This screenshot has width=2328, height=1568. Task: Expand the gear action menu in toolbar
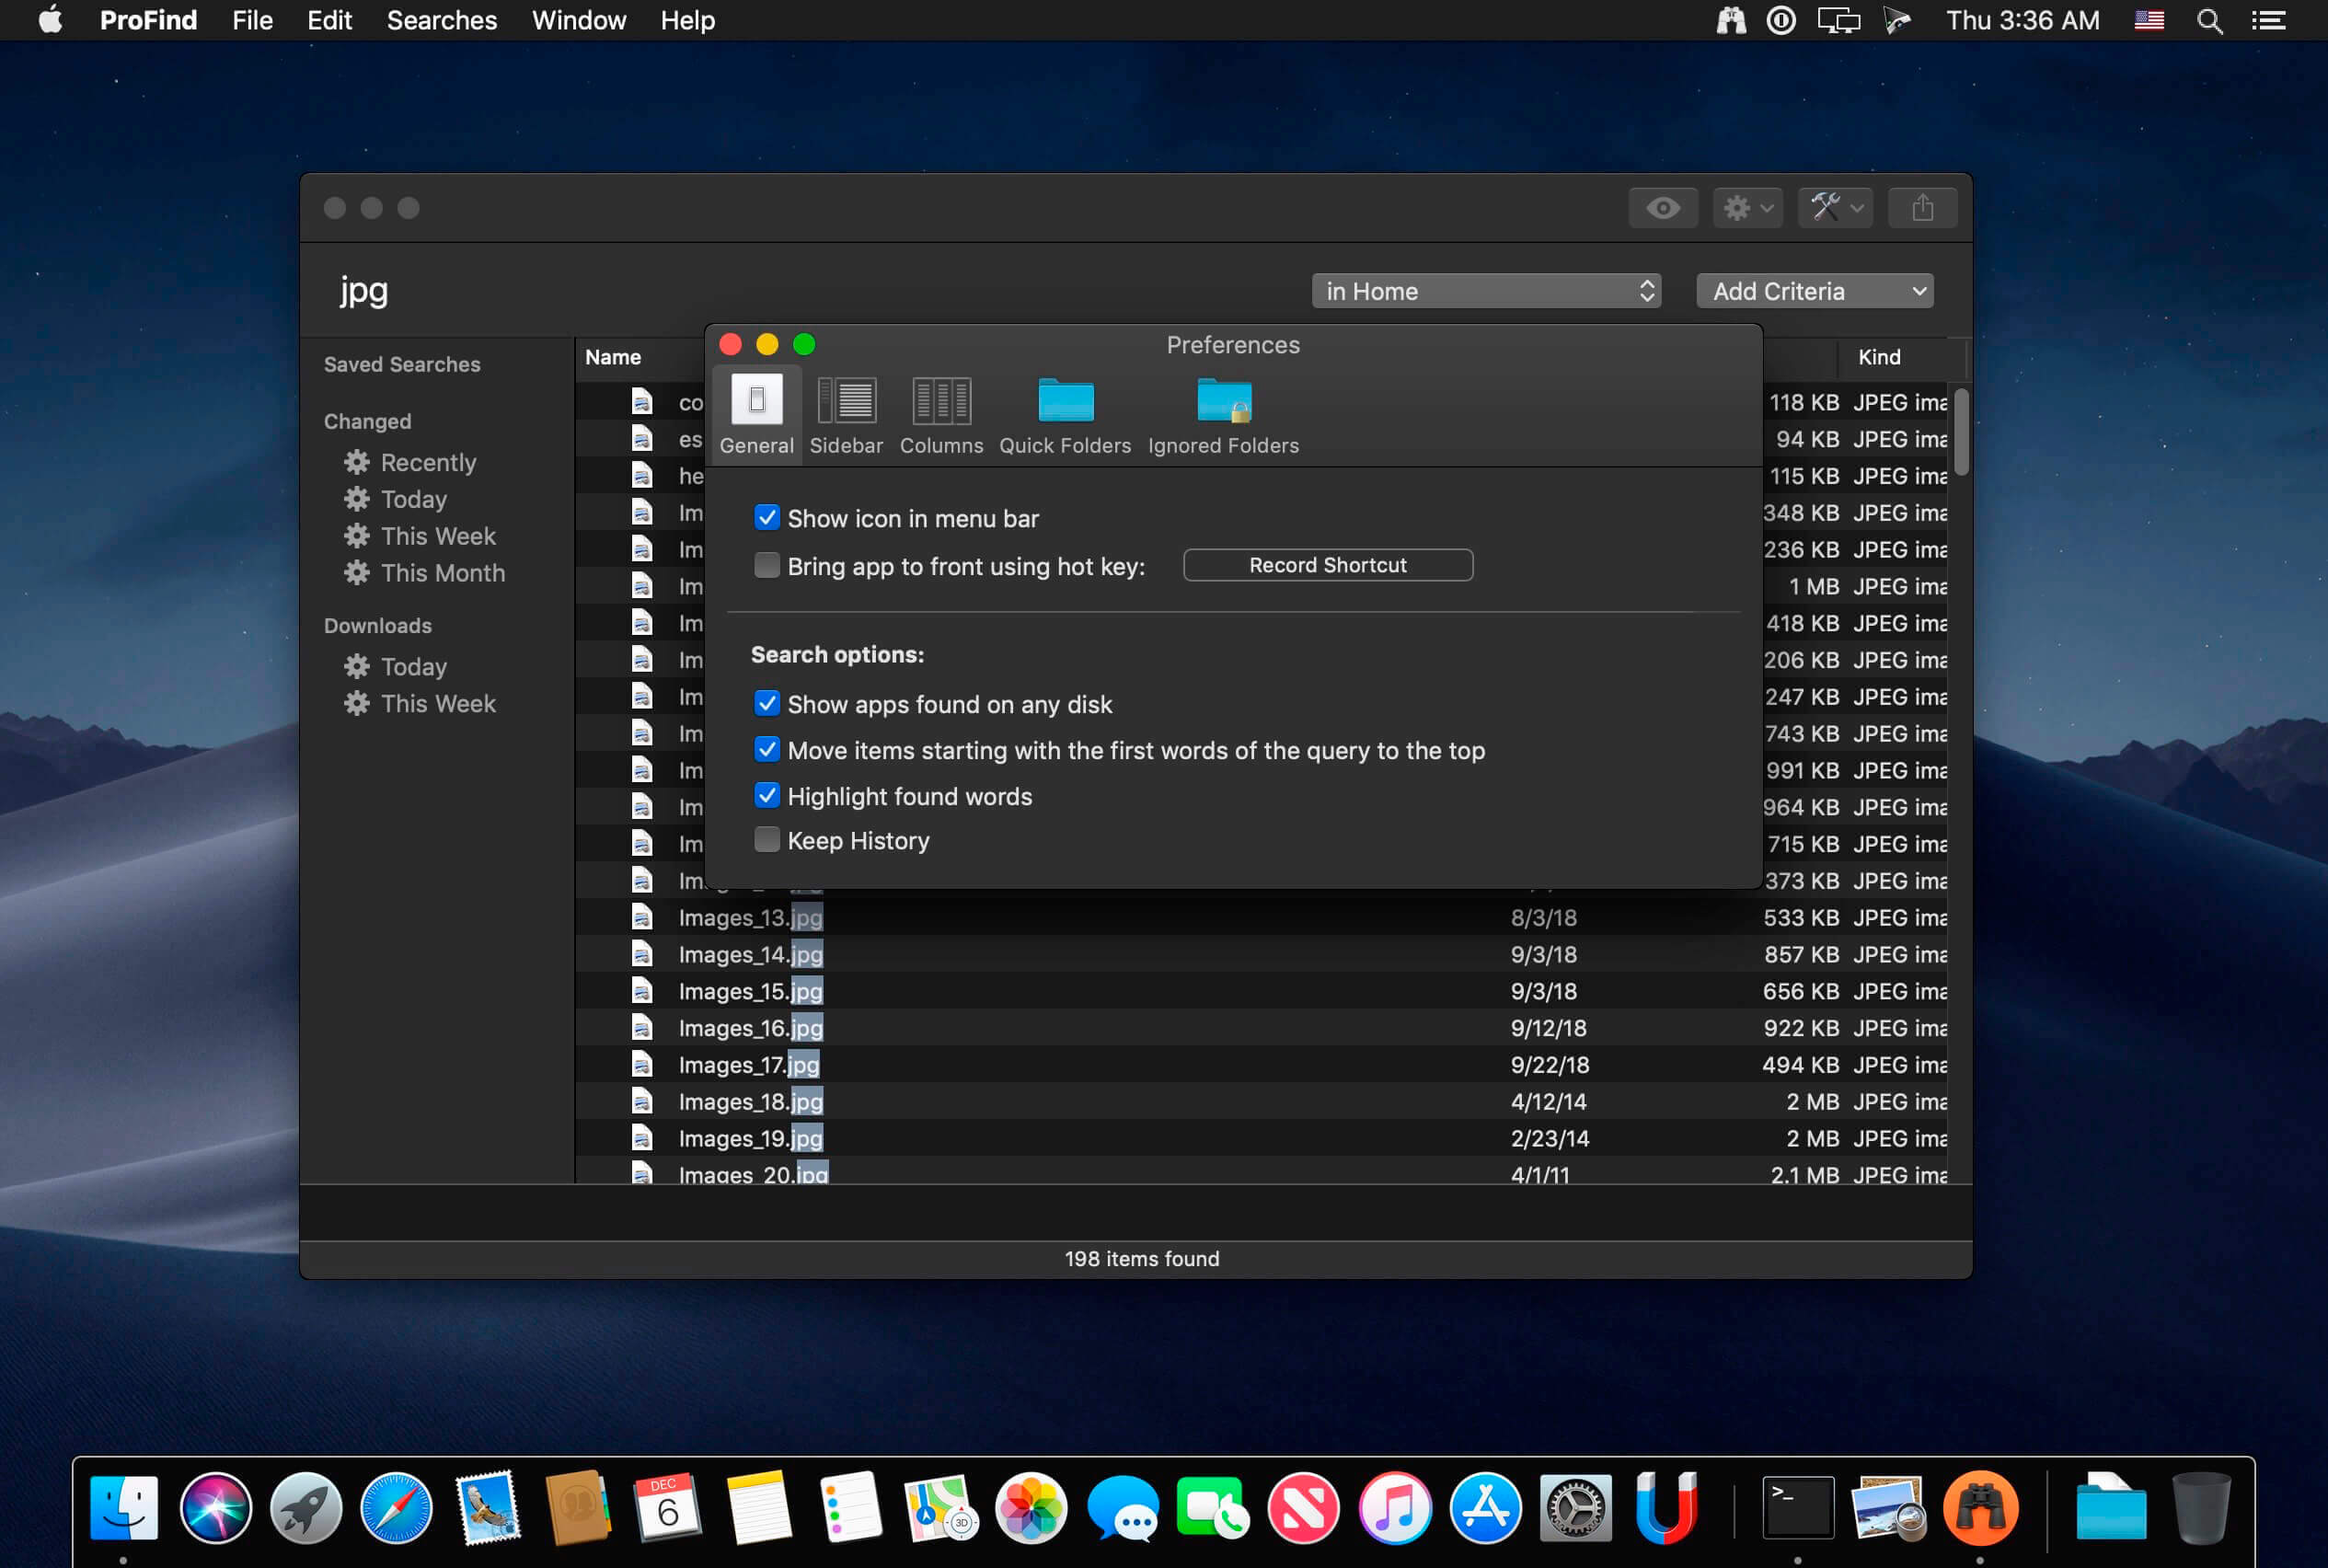pos(1747,207)
